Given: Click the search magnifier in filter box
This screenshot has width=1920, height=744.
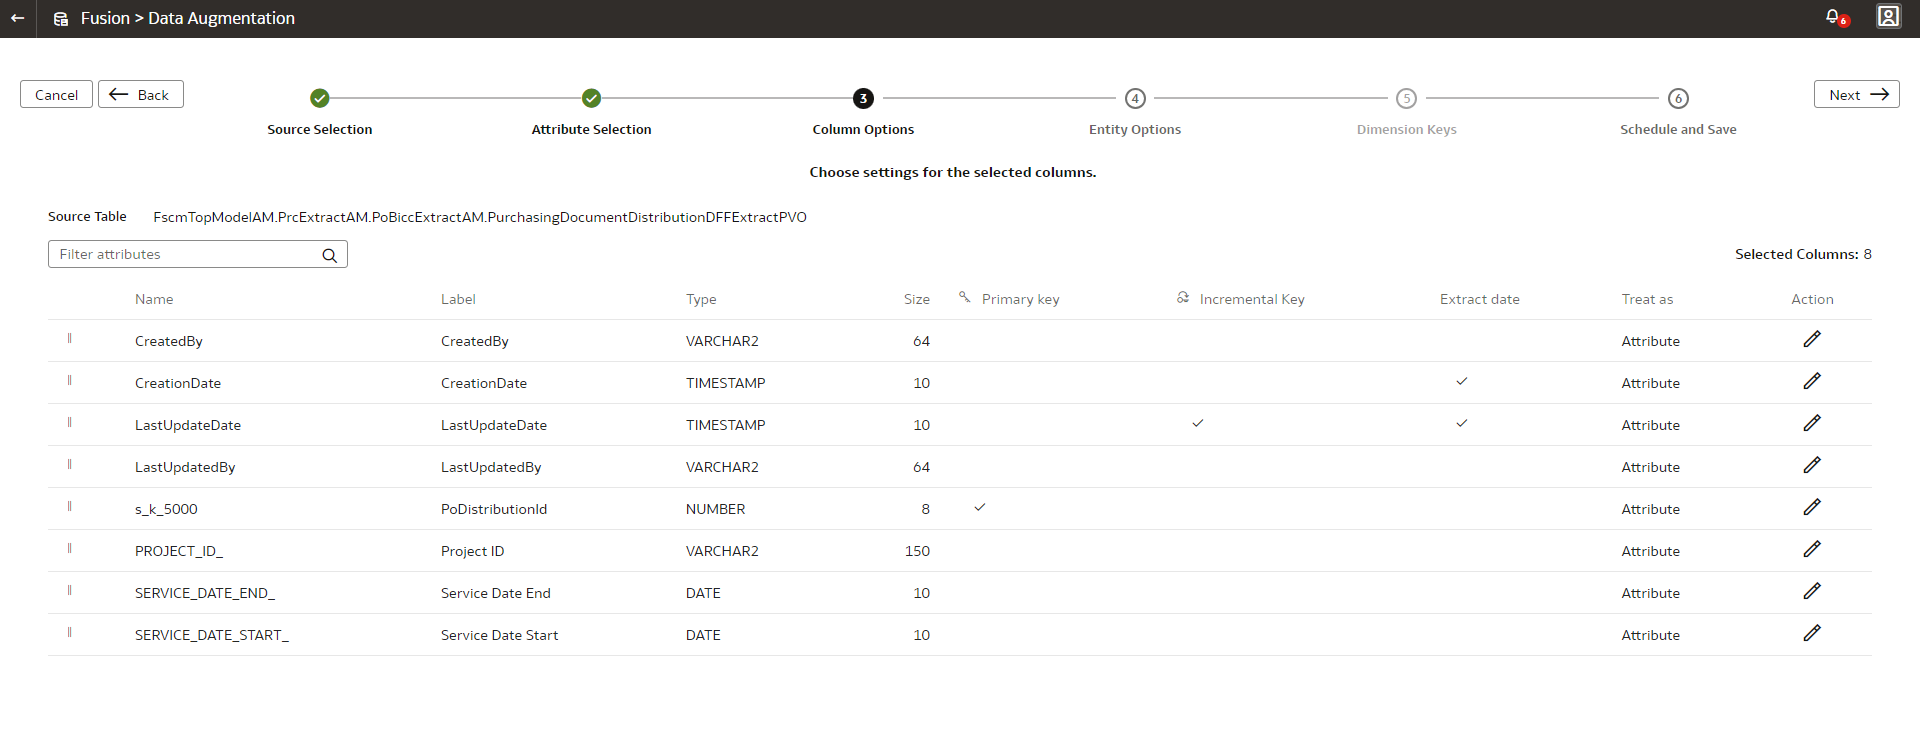Looking at the screenshot, I should pyautogui.click(x=329, y=255).
